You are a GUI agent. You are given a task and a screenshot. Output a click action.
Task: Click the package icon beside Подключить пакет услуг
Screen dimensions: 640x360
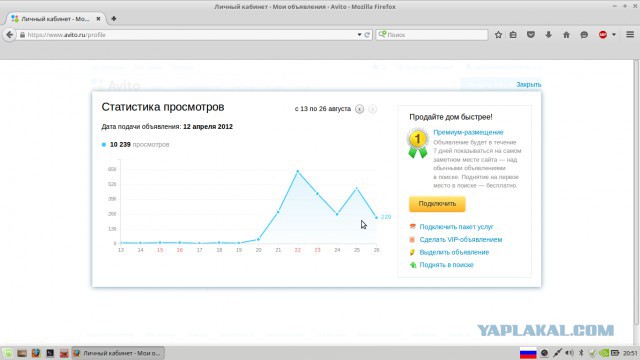[413, 227]
